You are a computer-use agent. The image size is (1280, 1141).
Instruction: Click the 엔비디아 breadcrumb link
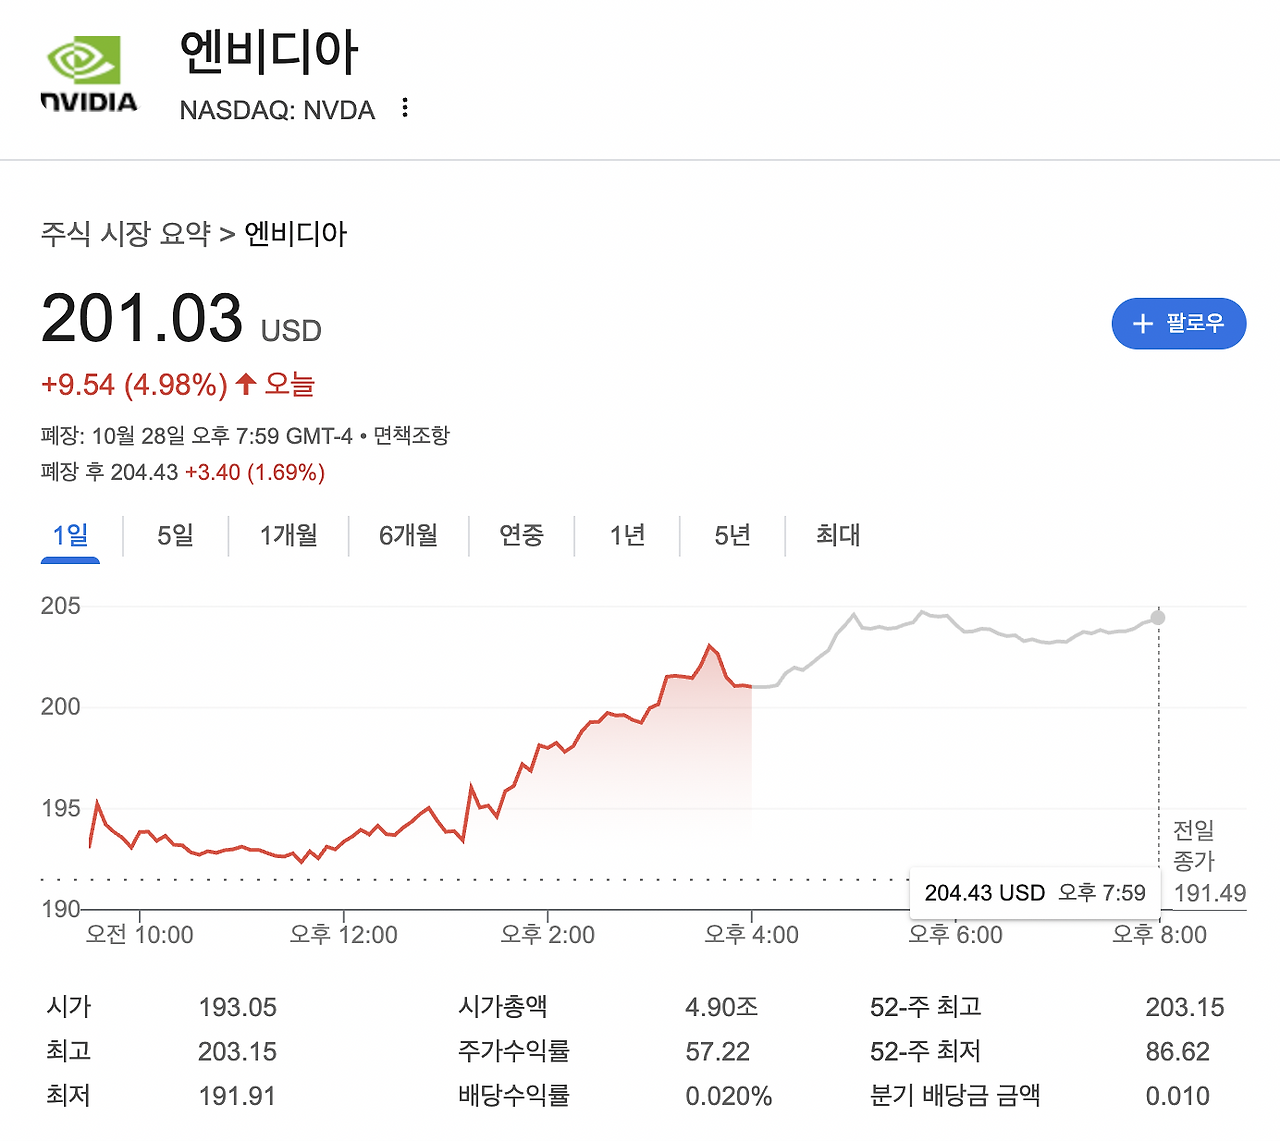coord(295,234)
